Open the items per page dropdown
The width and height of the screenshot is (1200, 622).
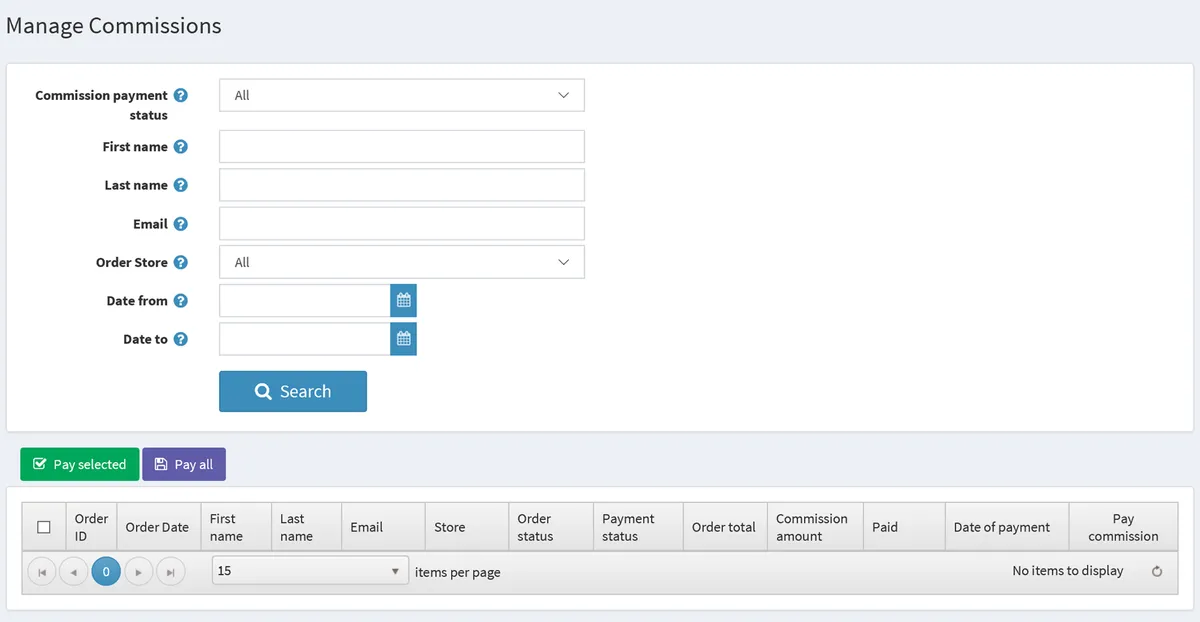[310, 571]
